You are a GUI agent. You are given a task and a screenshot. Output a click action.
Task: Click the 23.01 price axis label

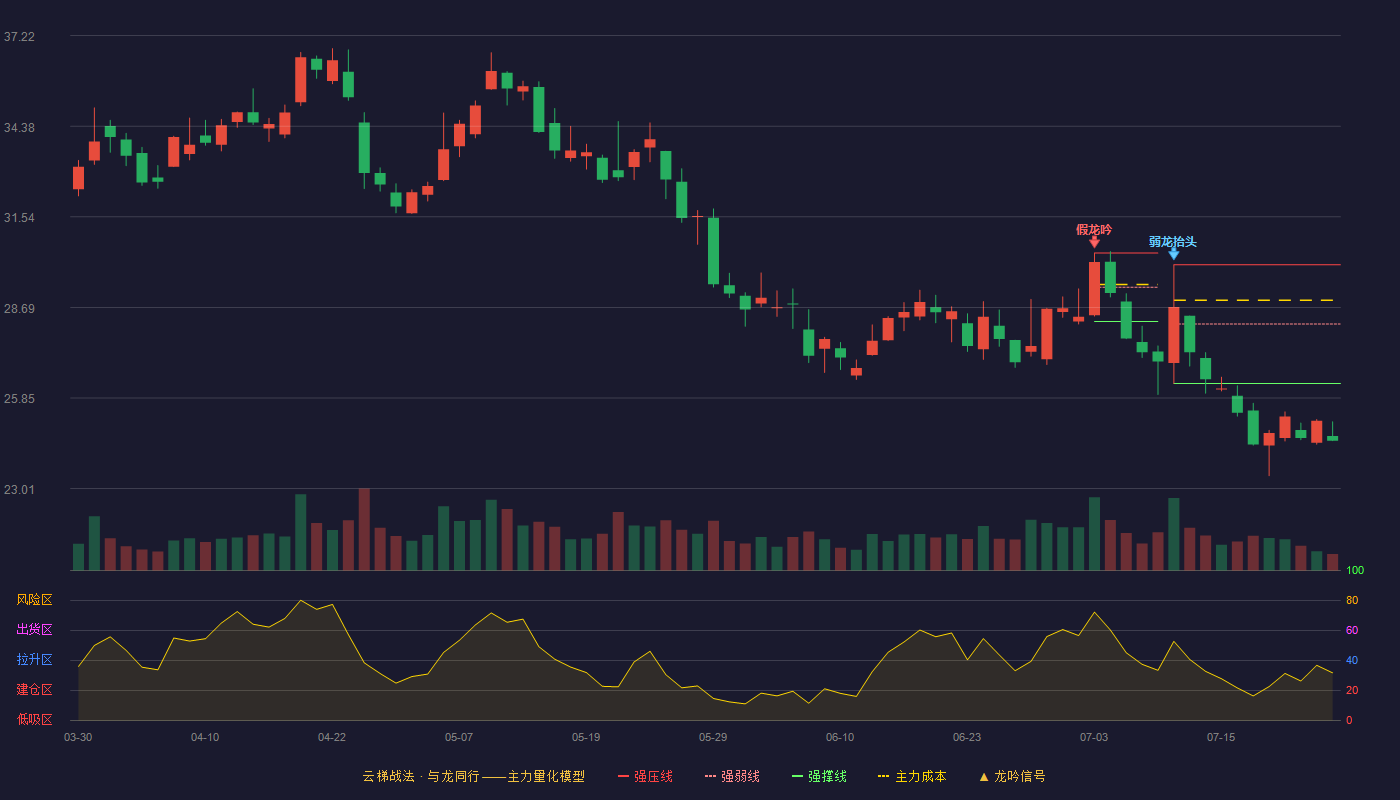coord(19,490)
